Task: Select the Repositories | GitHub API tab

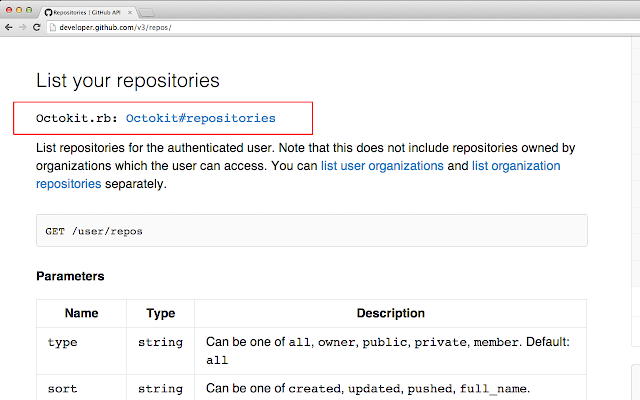Action: (x=87, y=13)
